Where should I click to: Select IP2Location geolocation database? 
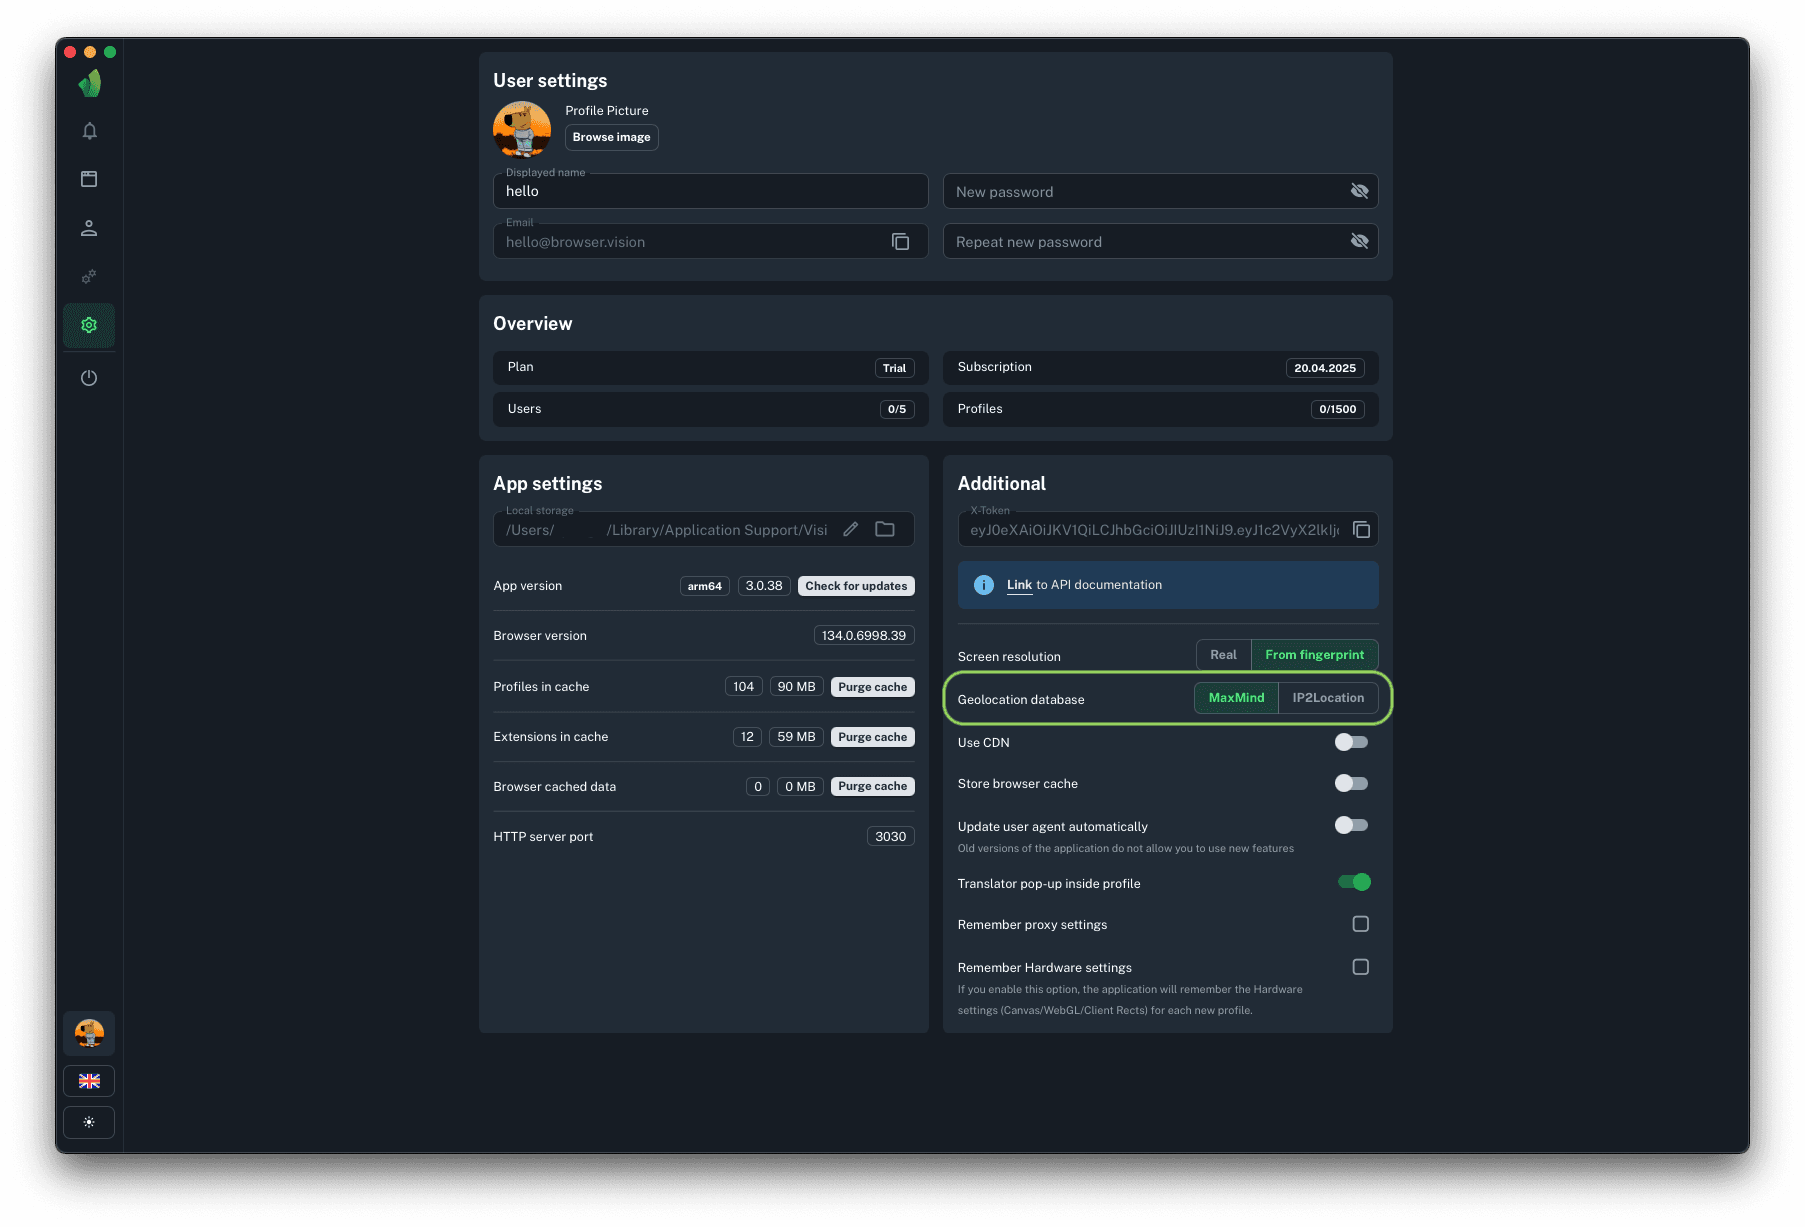point(1327,698)
